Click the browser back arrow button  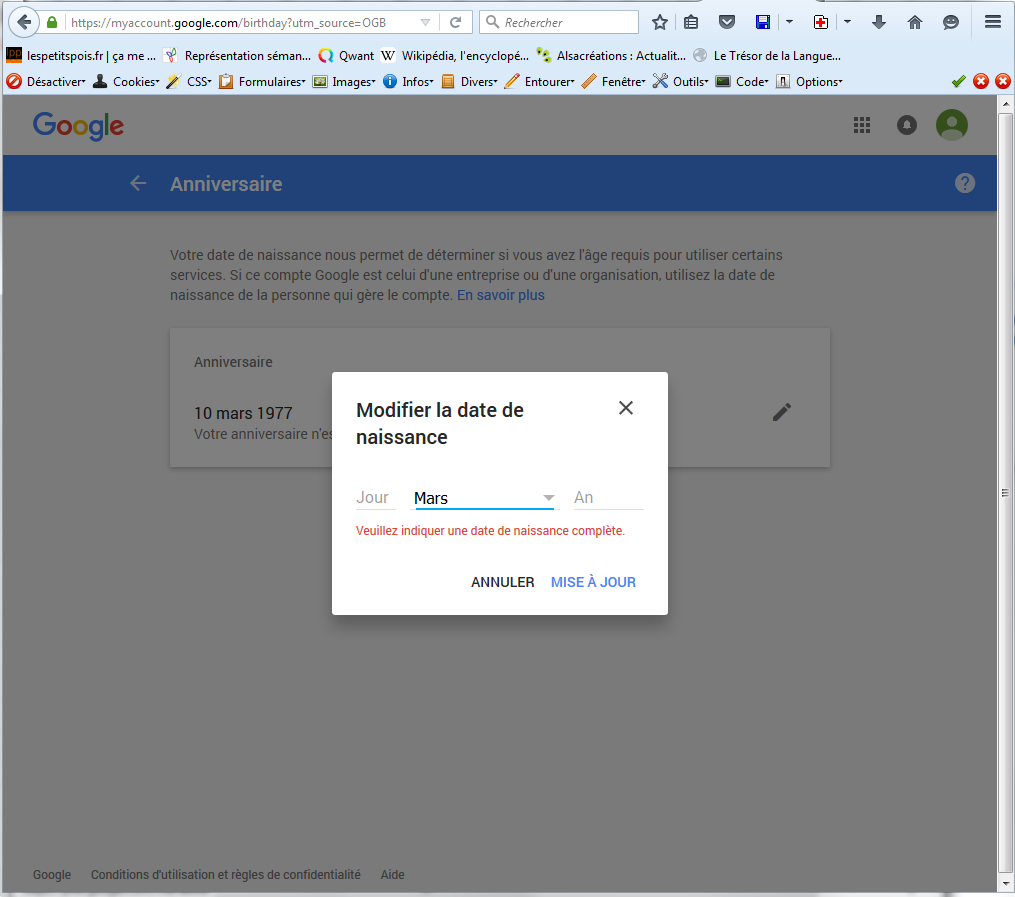pyautogui.click(x=23, y=22)
